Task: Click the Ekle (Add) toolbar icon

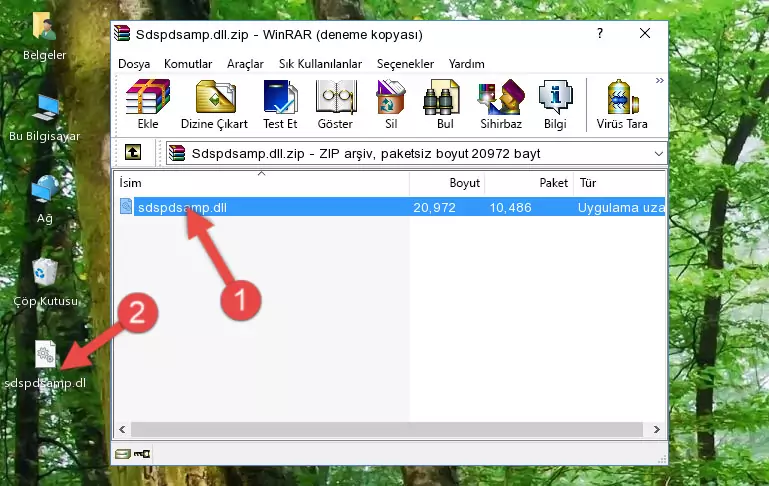Action: (x=148, y=104)
